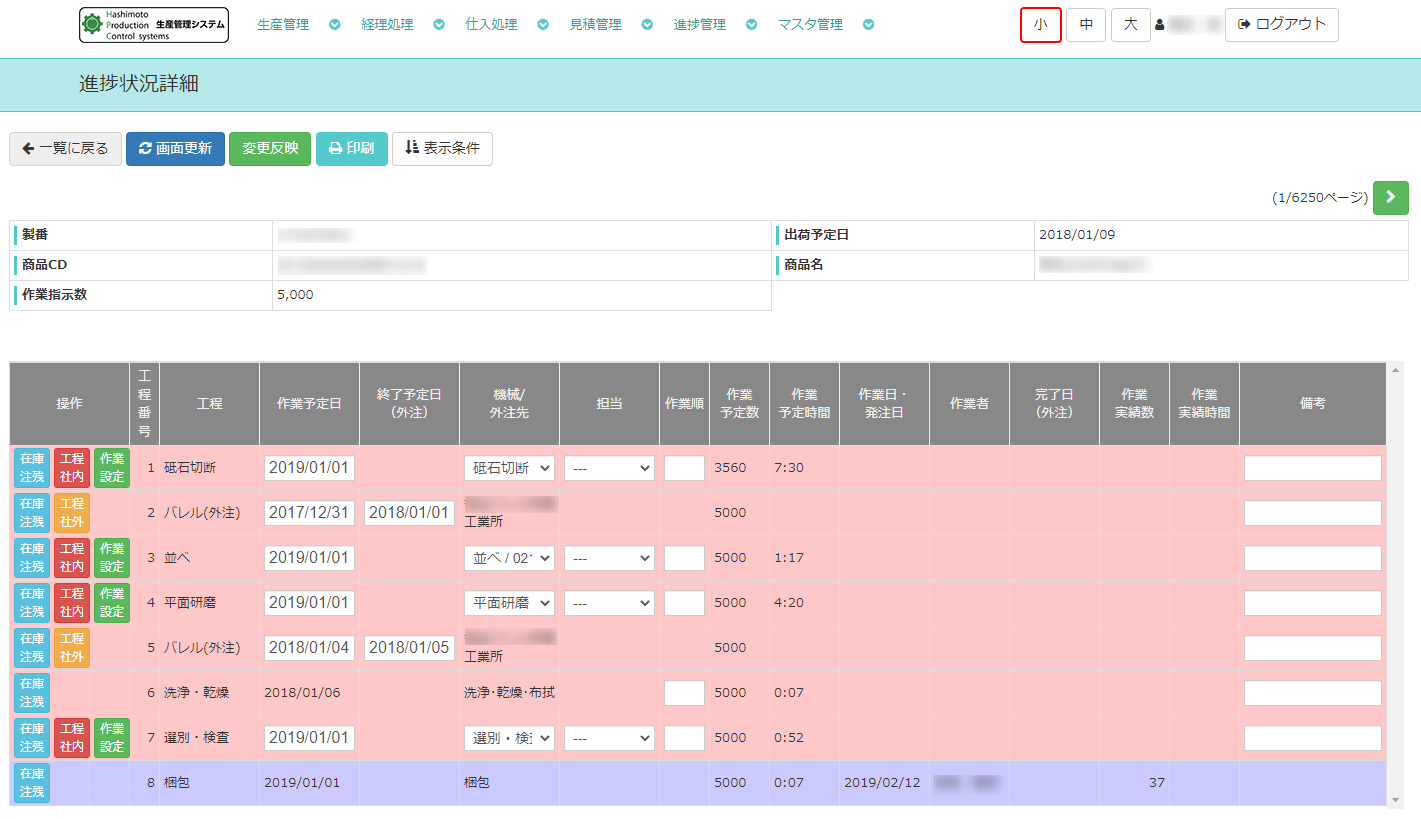Viewport: 1421px width, 819px height.
Task: Return to the list via 一覧に戻る
Action: (66, 148)
